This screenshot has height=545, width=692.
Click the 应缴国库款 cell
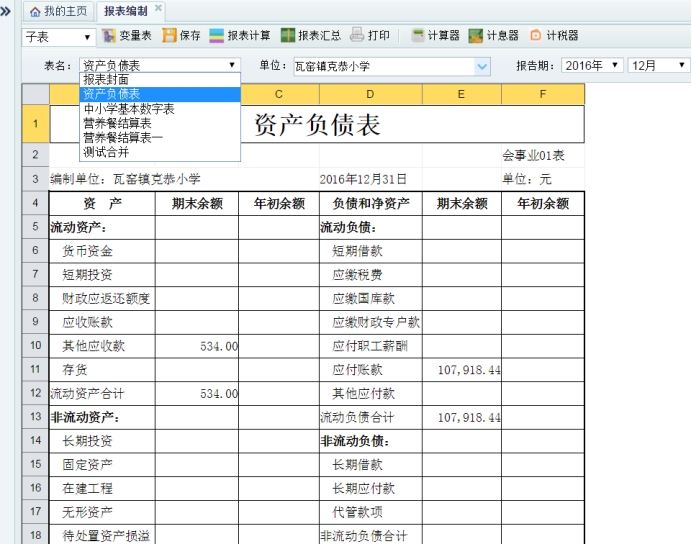(370, 299)
